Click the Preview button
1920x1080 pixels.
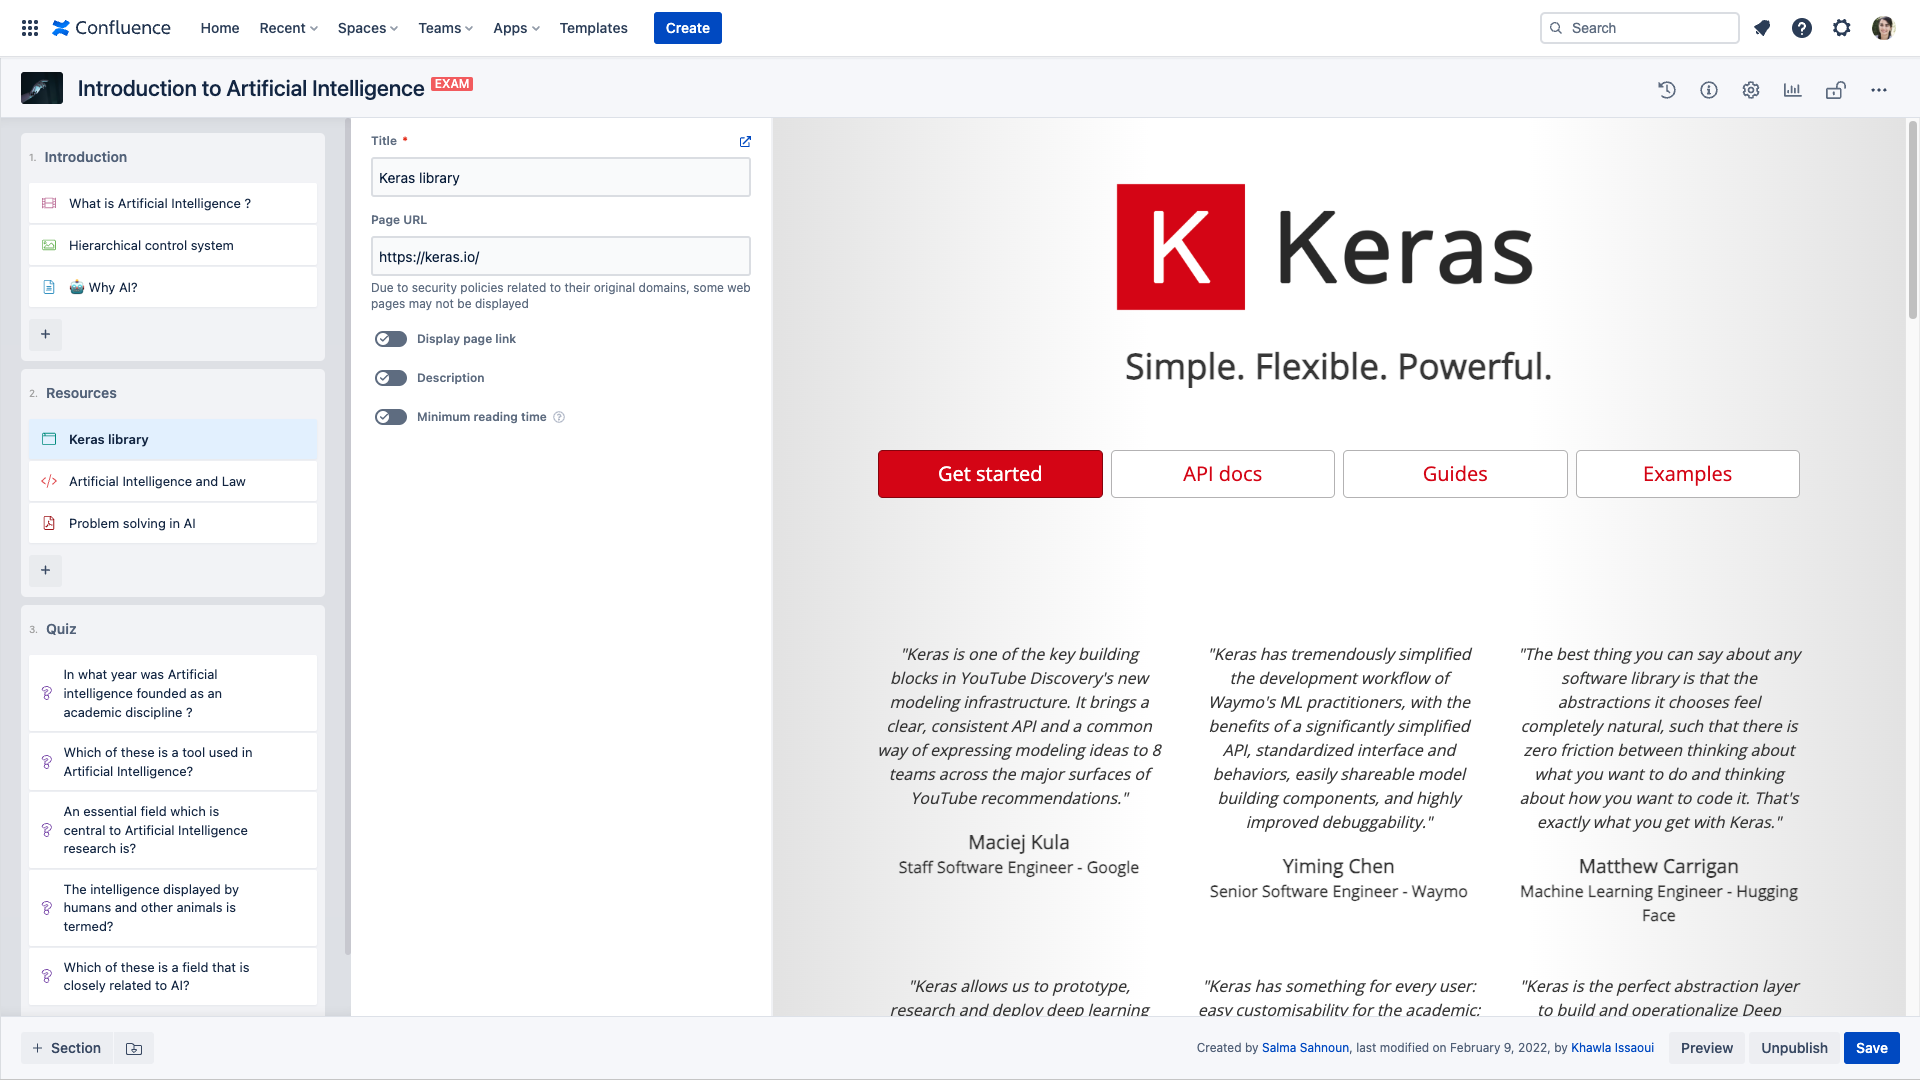[x=1707, y=1048]
